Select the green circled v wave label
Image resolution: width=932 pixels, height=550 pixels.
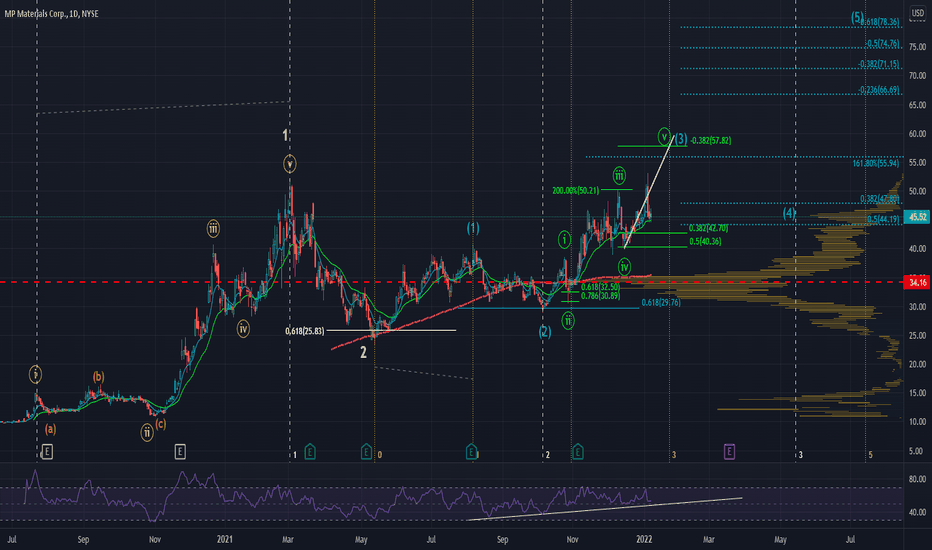tap(665, 136)
